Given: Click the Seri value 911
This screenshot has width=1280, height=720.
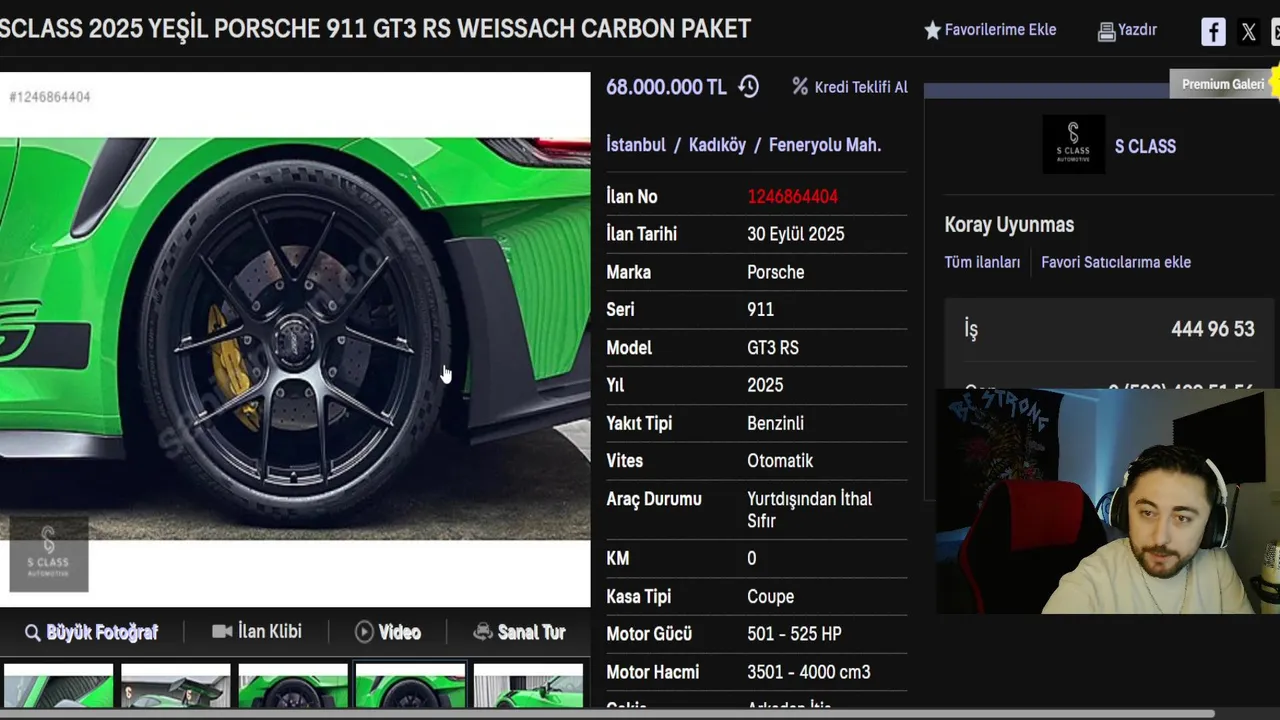Looking at the screenshot, I should (761, 310).
